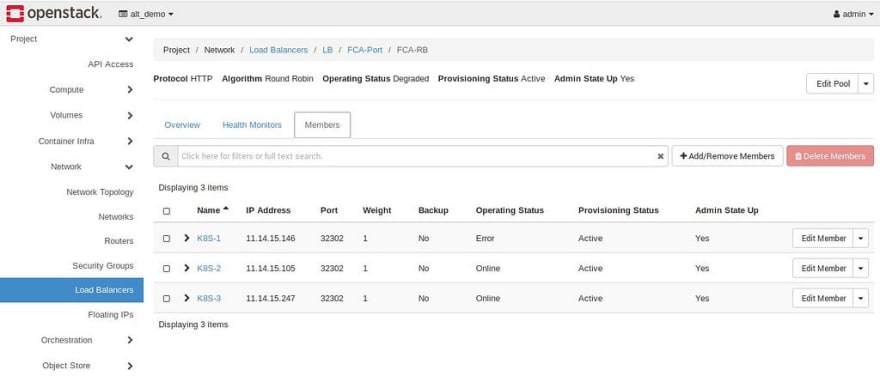
Task: Select Load Balancers in the sidebar
Action: [x=72, y=290]
